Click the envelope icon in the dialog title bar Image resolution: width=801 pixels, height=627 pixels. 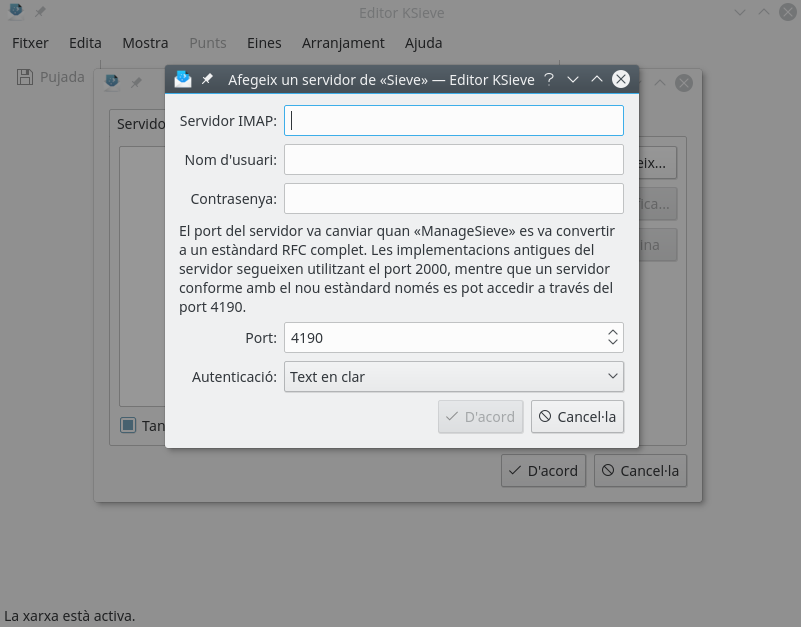183,79
